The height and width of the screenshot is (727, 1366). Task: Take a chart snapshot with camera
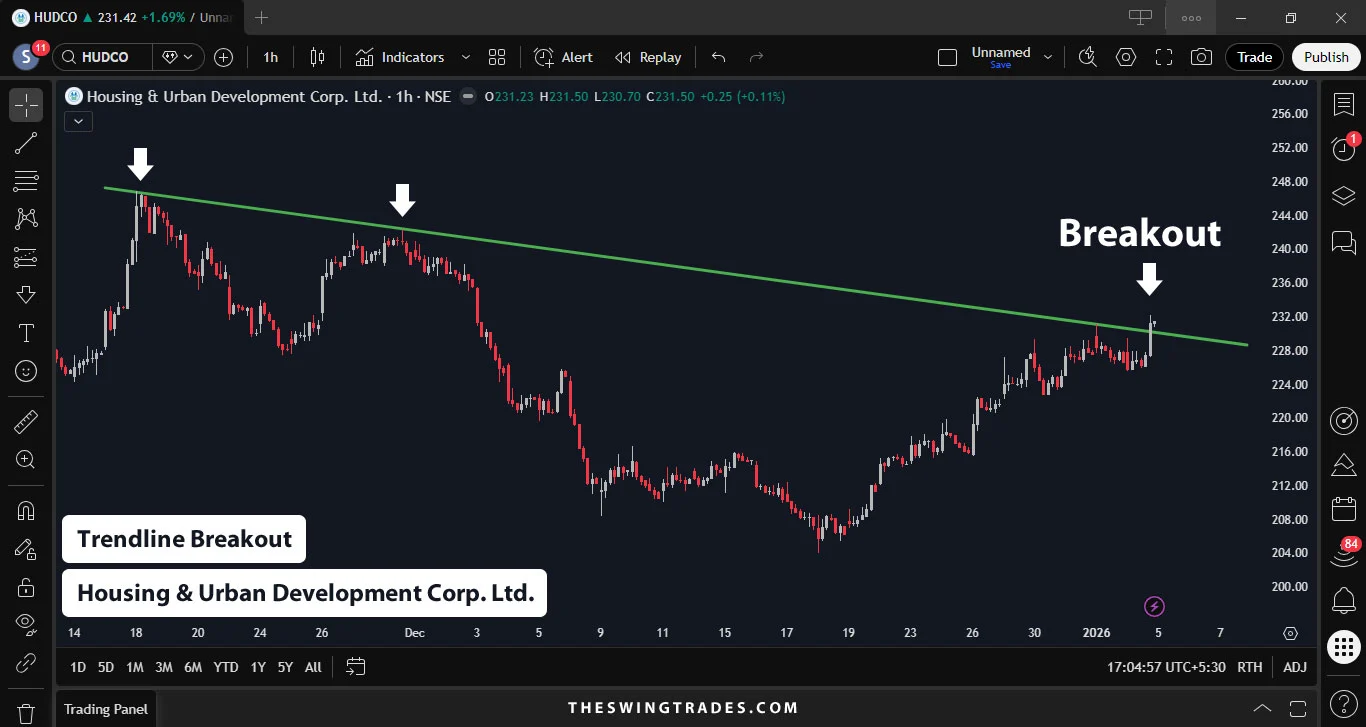coord(1201,57)
